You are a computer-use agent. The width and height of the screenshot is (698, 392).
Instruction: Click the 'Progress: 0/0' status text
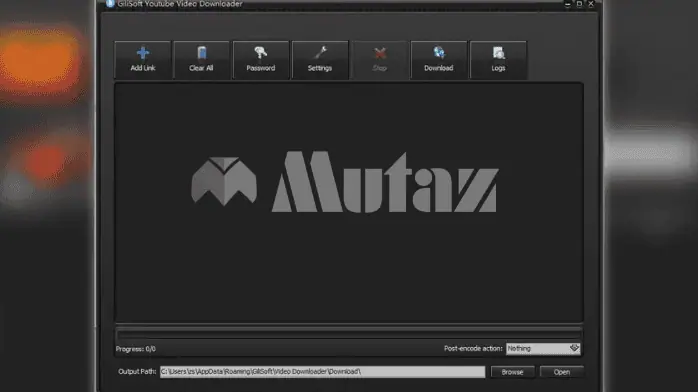tap(136, 349)
